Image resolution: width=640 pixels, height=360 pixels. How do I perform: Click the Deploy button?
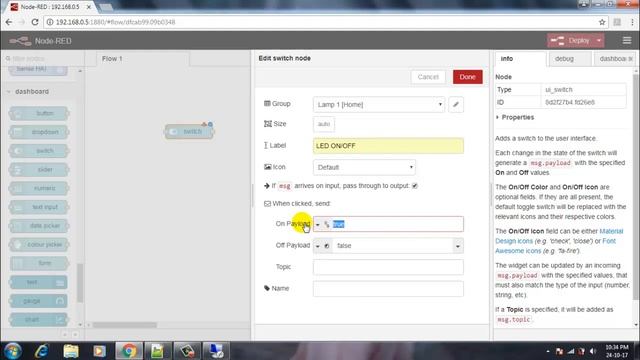pyautogui.click(x=571, y=40)
